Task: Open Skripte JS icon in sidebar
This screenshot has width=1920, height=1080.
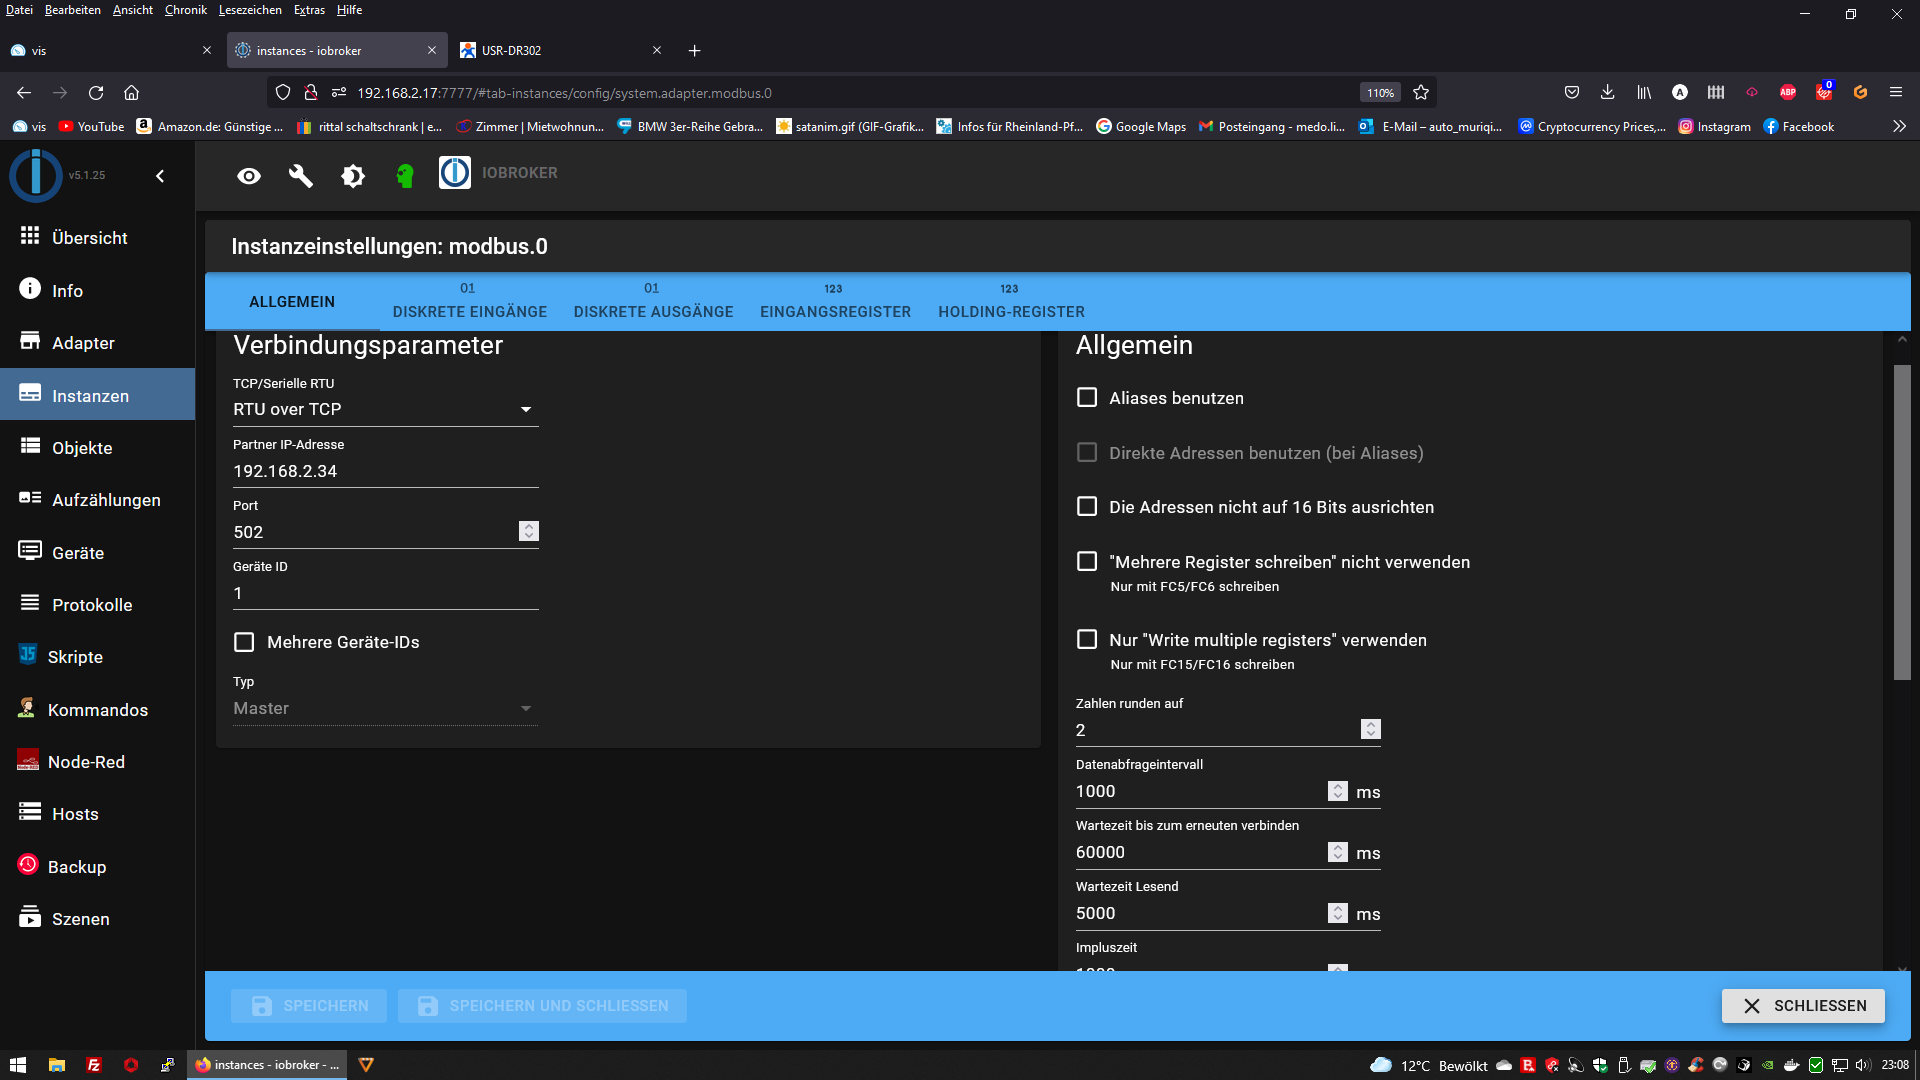Action: click(28, 655)
